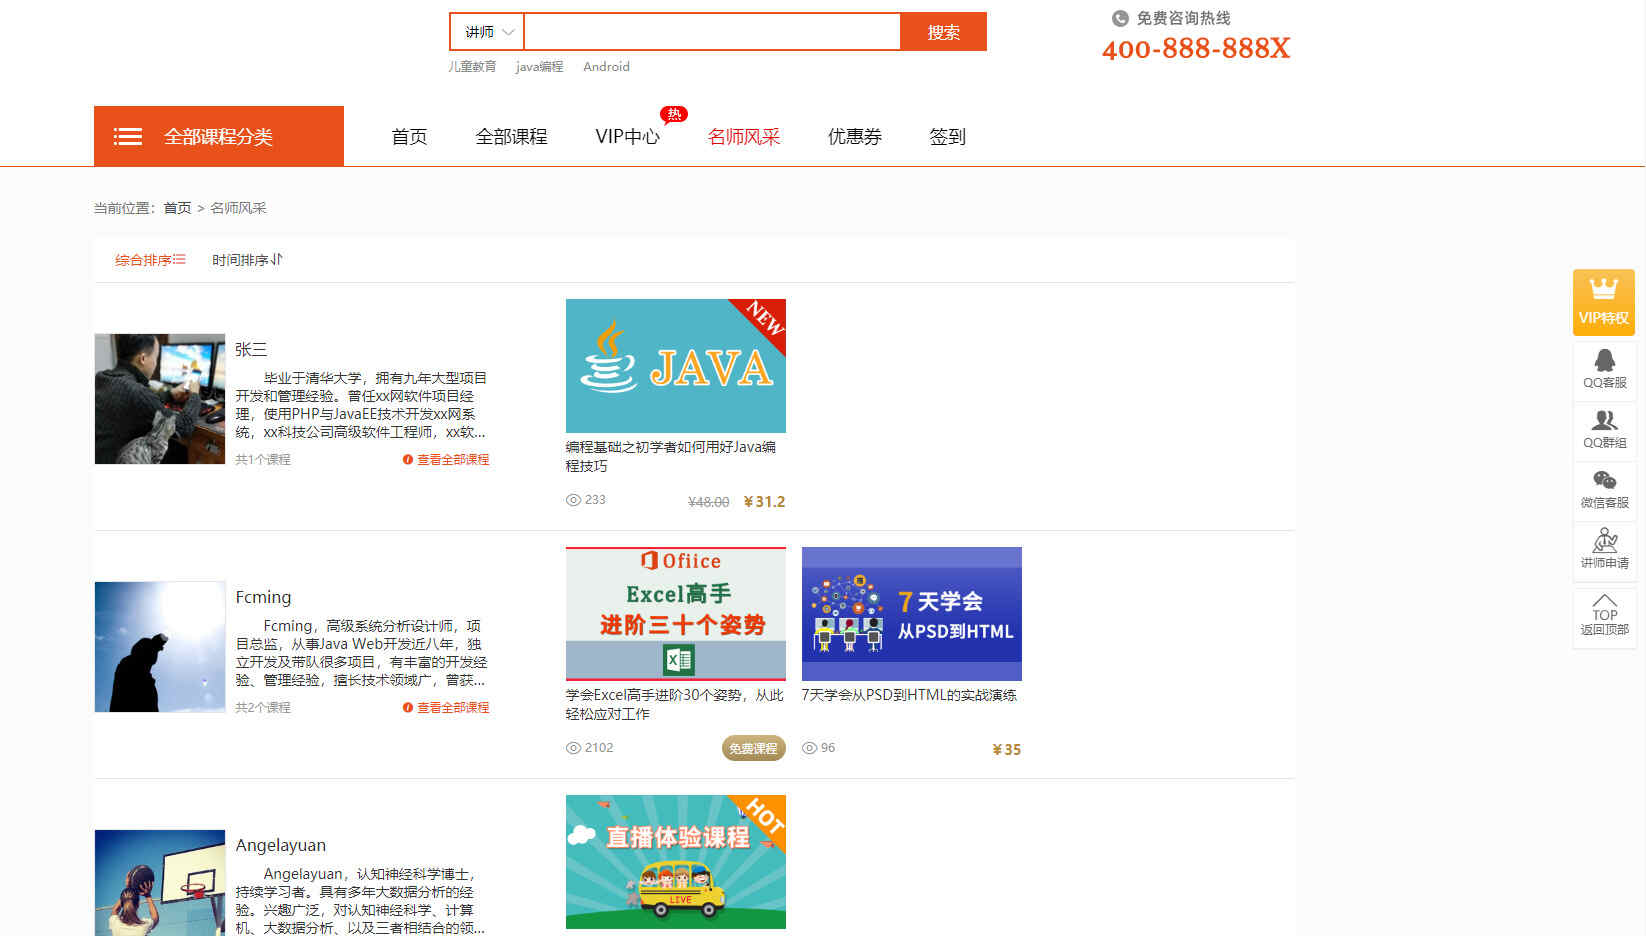Click the 热 hot badge on VIP中心
Screen dimensions: 1646x936
click(674, 114)
